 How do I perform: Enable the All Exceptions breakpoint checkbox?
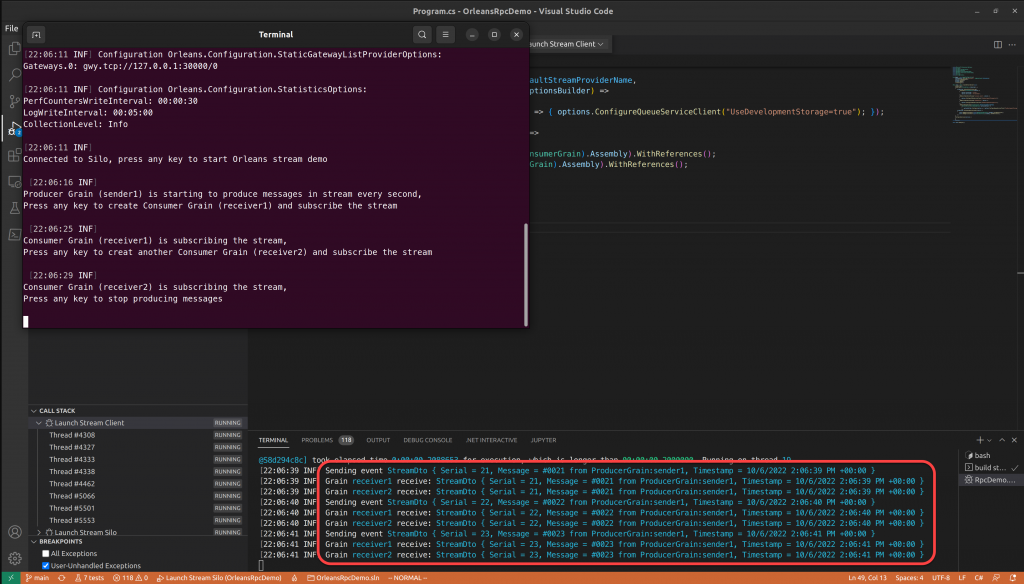pyautogui.click(x=46, y=553)
